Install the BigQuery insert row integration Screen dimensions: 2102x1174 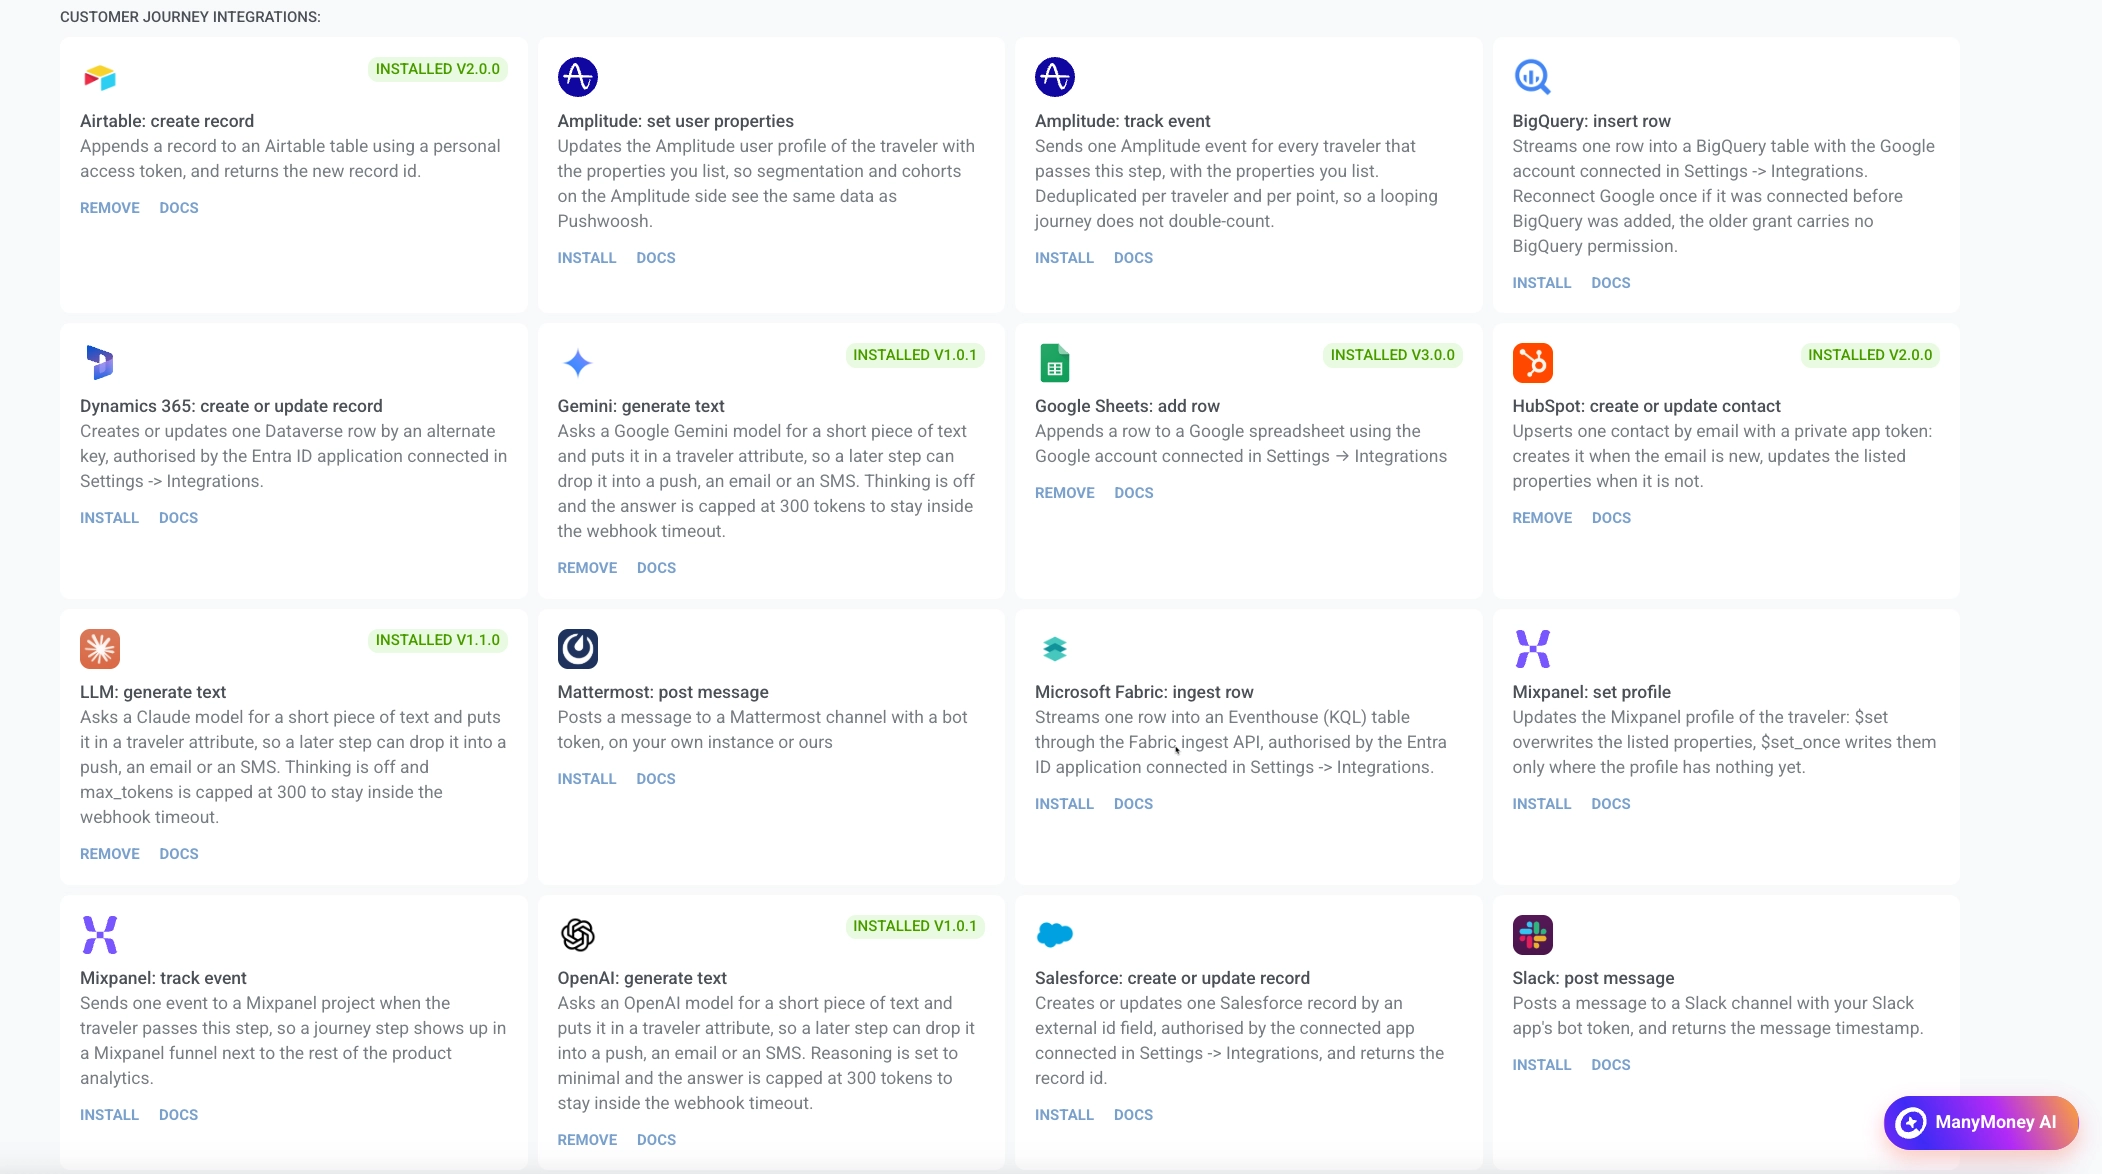pyautogui.click(x=1542, y=283)
